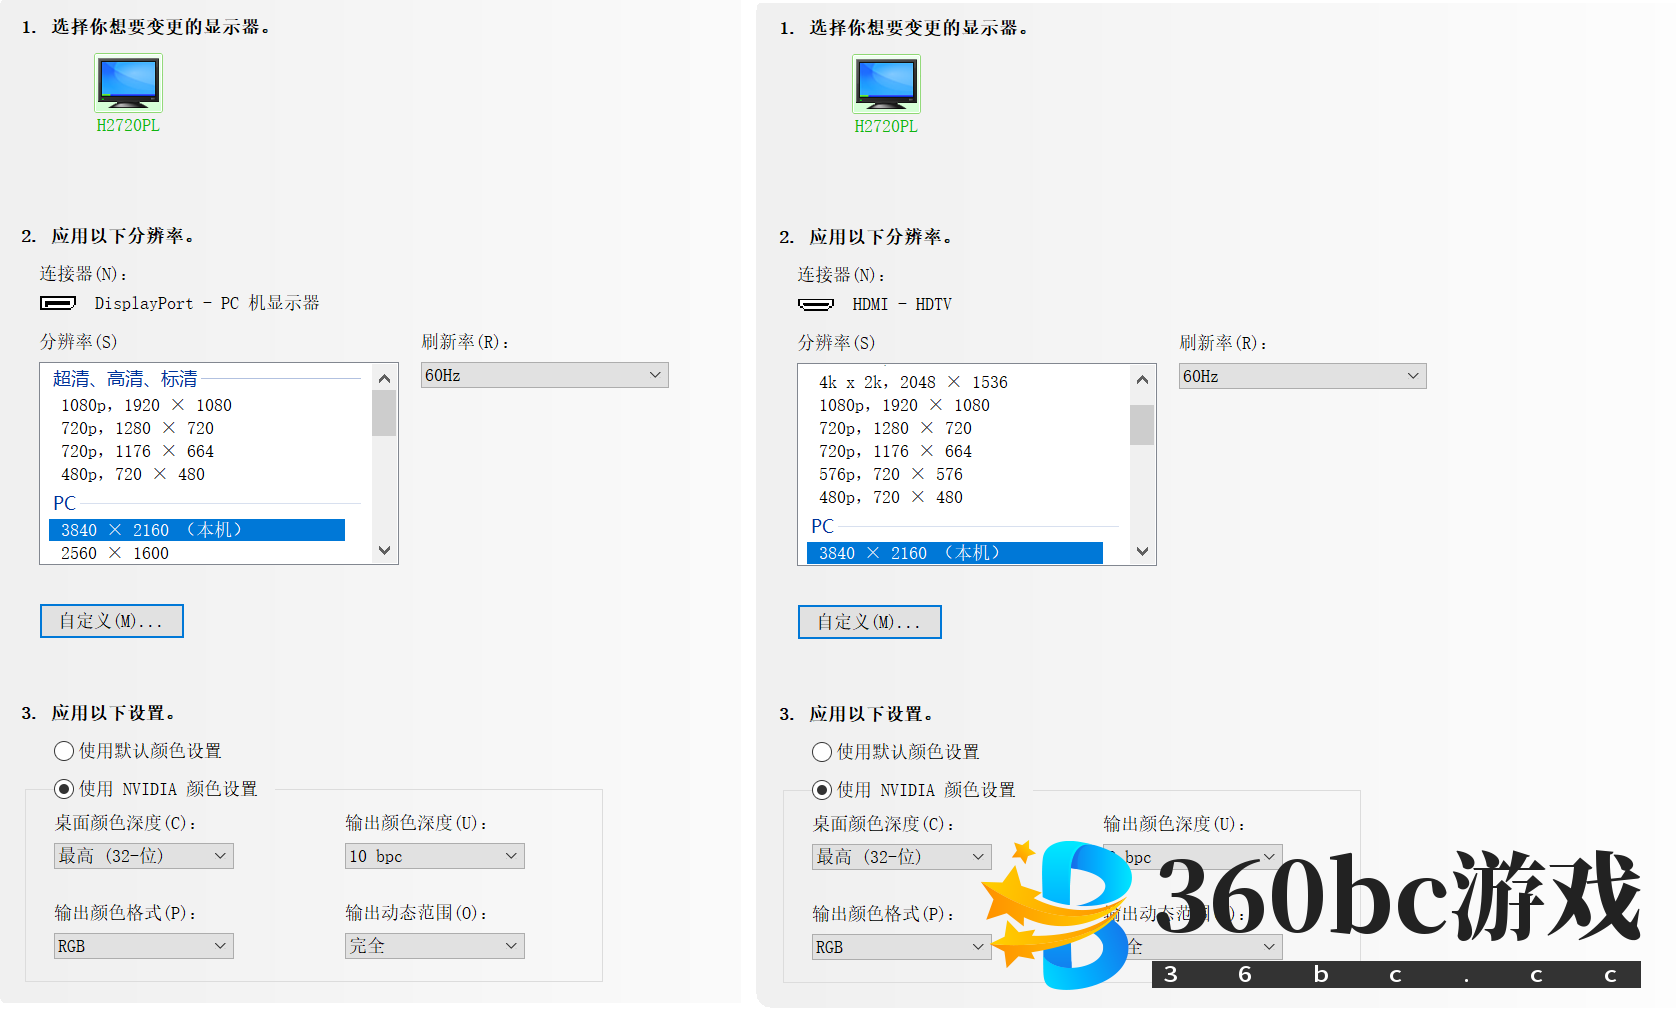
Task: Expand the 10 bpc output color depth dropdown
Action: [434, 856]
